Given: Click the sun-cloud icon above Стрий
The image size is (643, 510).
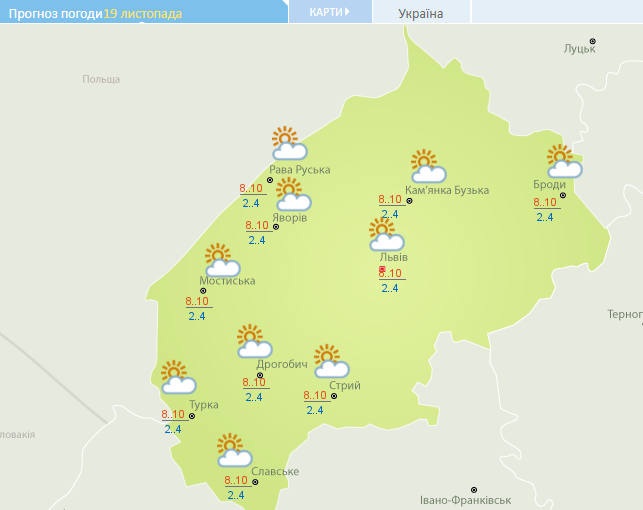Looking at the screenshot, I should [x=330, y=361].
